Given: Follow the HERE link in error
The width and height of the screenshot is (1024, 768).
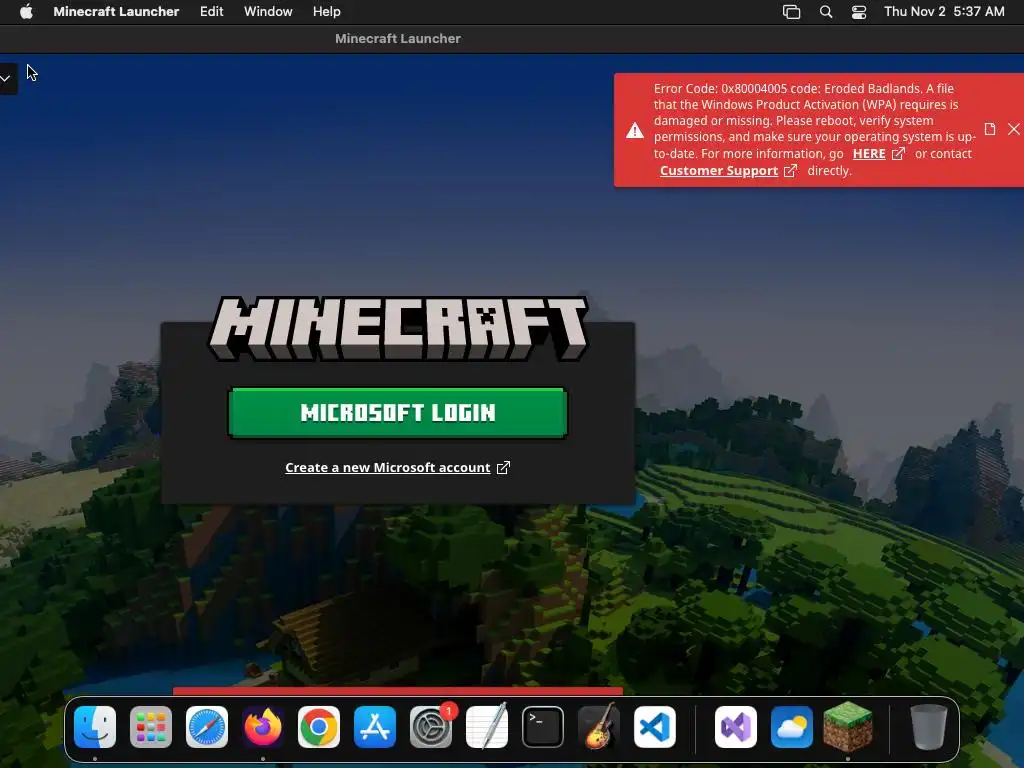Looking at the screenshot, I should click(869, 153).
